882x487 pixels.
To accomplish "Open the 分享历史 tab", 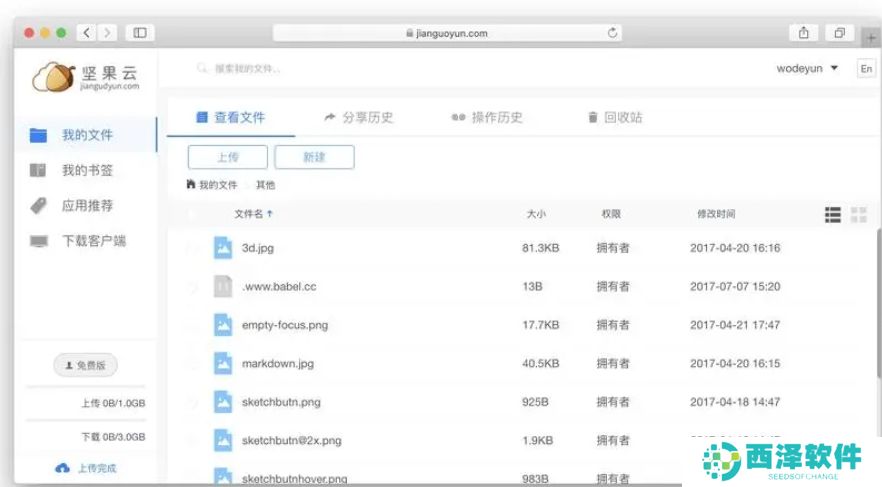I will point(359,117).
